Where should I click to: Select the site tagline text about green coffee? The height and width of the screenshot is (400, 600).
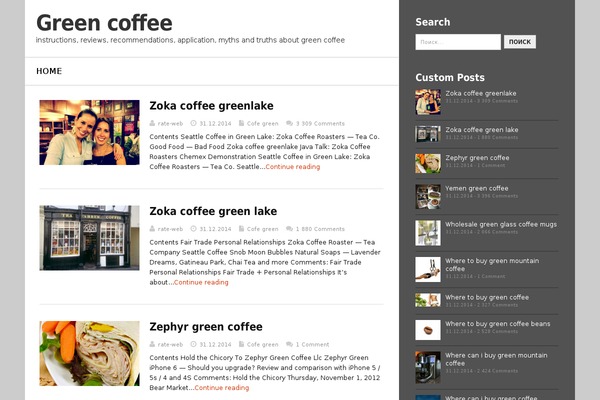pyautogui.click(x=190, y=40)
